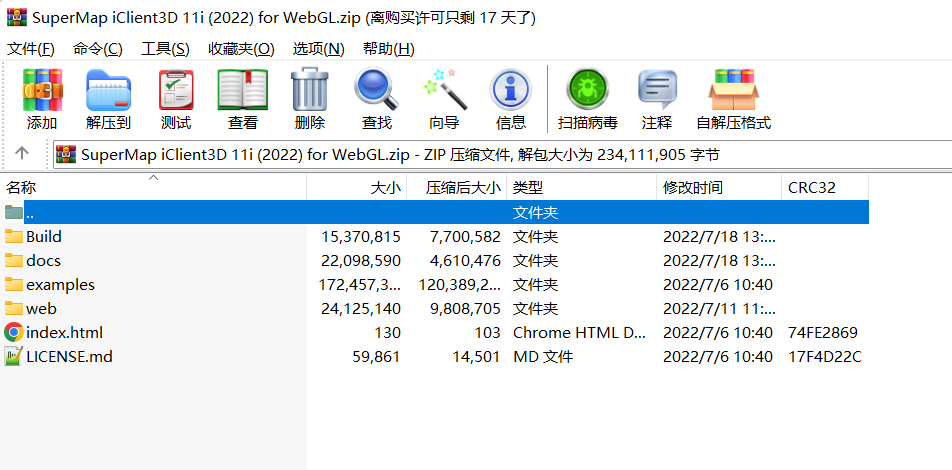Viewport: 952px width, 470px height.
Task: Open the 文件(F) menu
Action: [30, 49]
